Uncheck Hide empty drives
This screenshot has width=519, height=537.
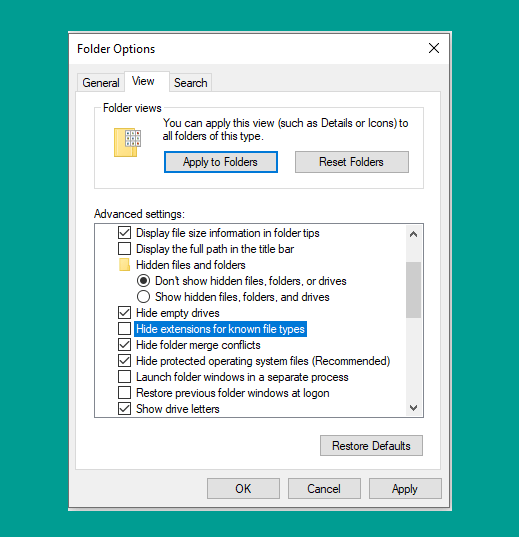click(124, 312)
